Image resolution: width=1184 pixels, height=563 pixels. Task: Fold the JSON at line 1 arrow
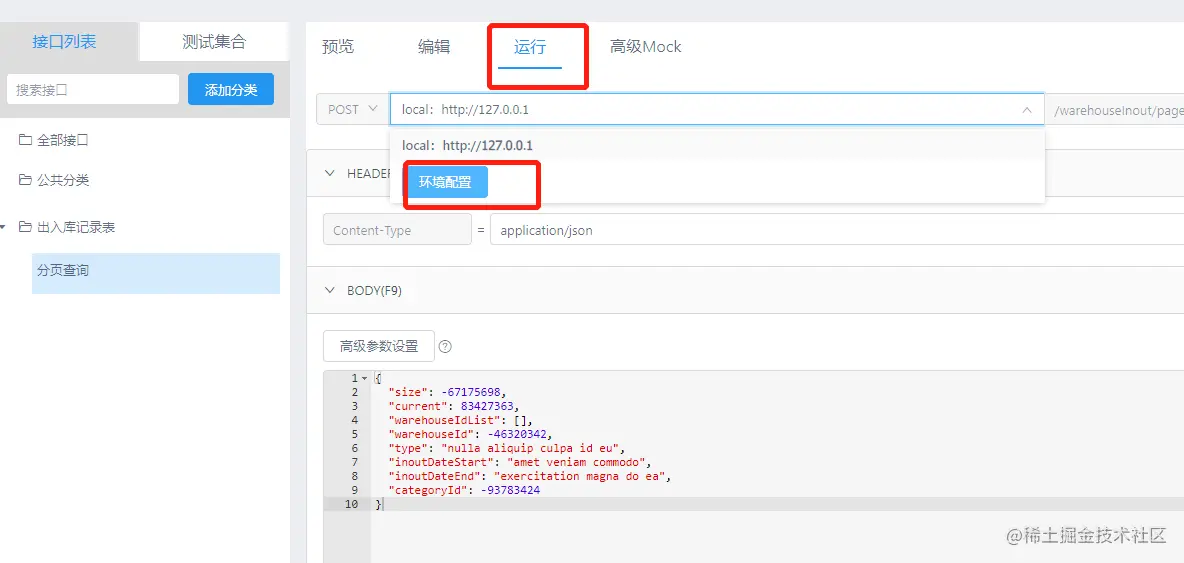click(x=365, y=378)
